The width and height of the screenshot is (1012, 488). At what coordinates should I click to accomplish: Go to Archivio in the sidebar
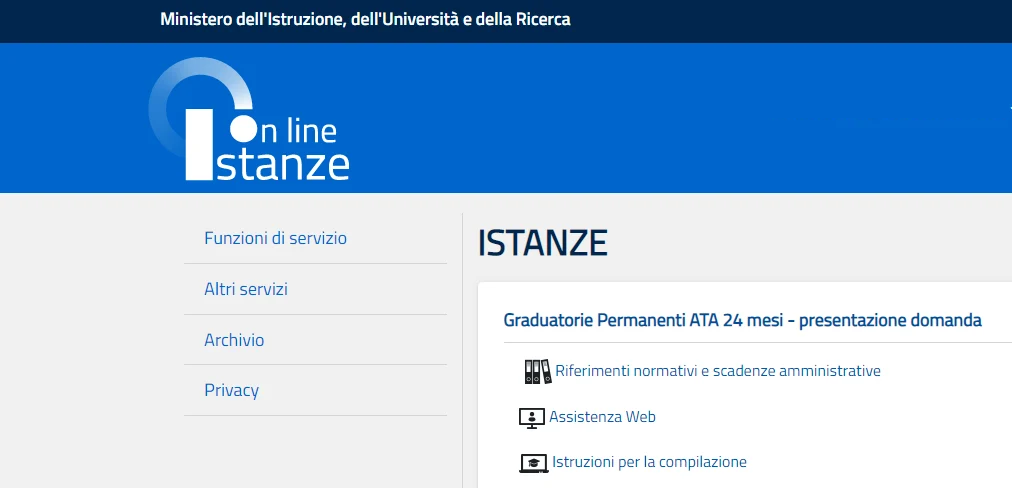coord(234,340)
